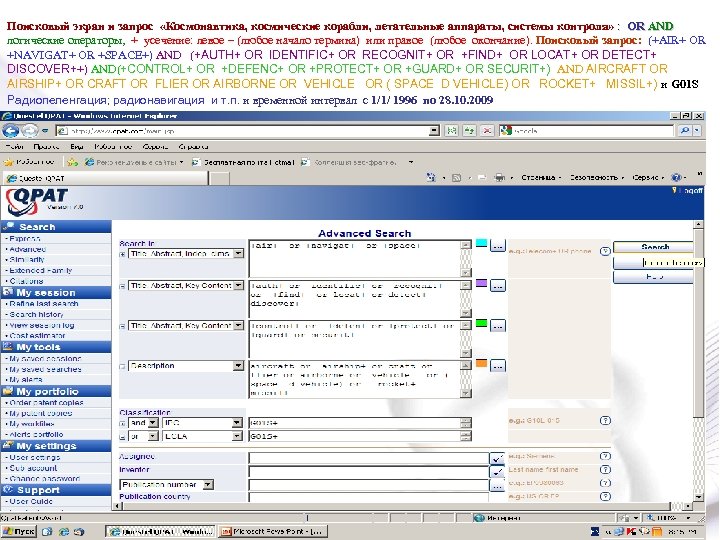This screenshot has height=540, width=720.
Task: Click the Home icon in command bar
Action: [x=431, y=177]
